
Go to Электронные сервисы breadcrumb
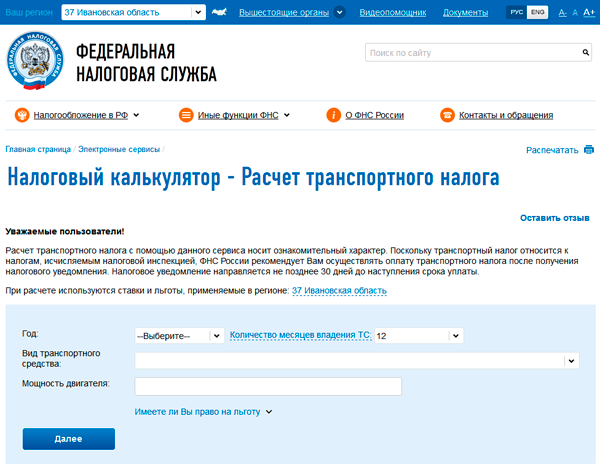[x=119, y=149]
